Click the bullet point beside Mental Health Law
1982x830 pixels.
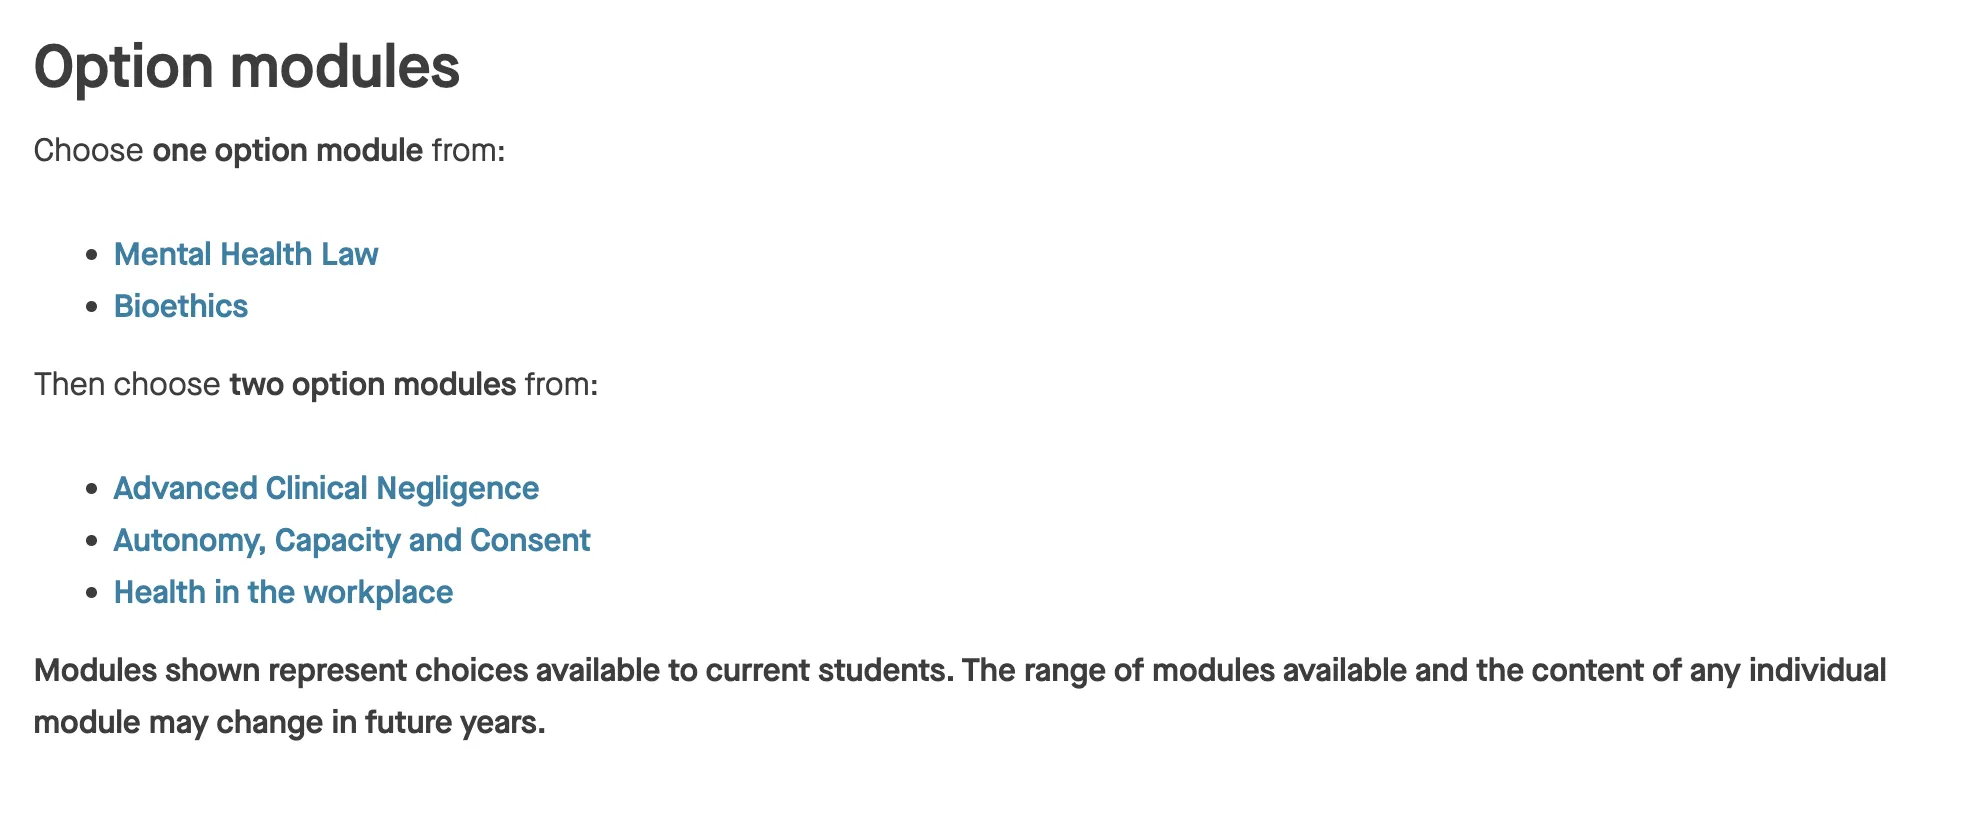tap(92, 255)
